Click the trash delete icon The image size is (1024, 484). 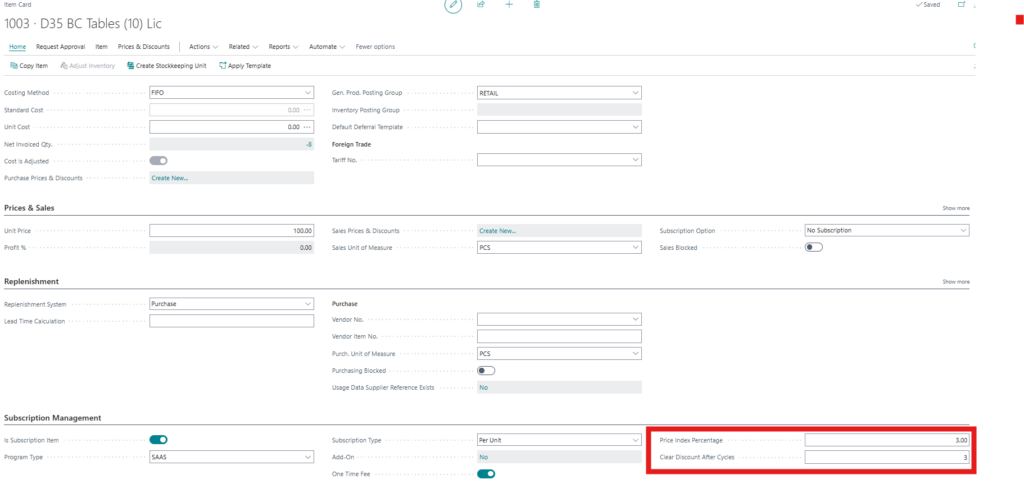[x=537, y=5]
